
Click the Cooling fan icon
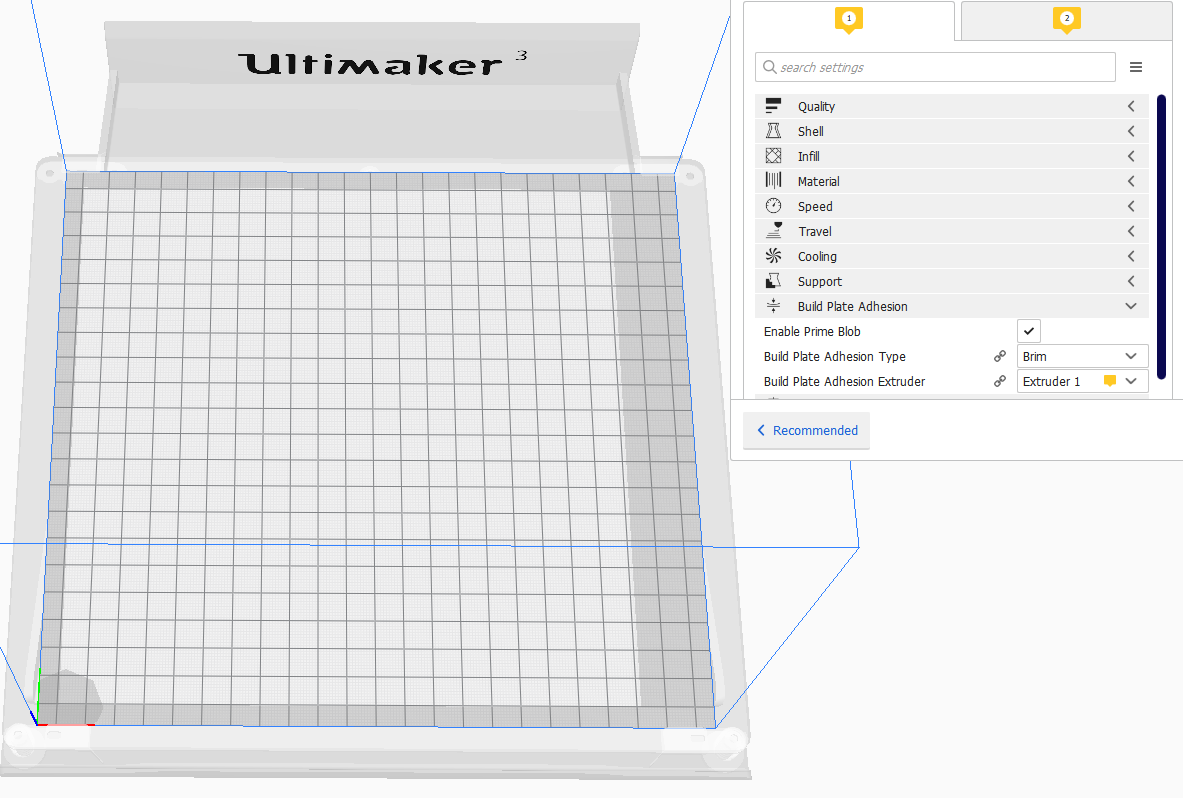773,256
